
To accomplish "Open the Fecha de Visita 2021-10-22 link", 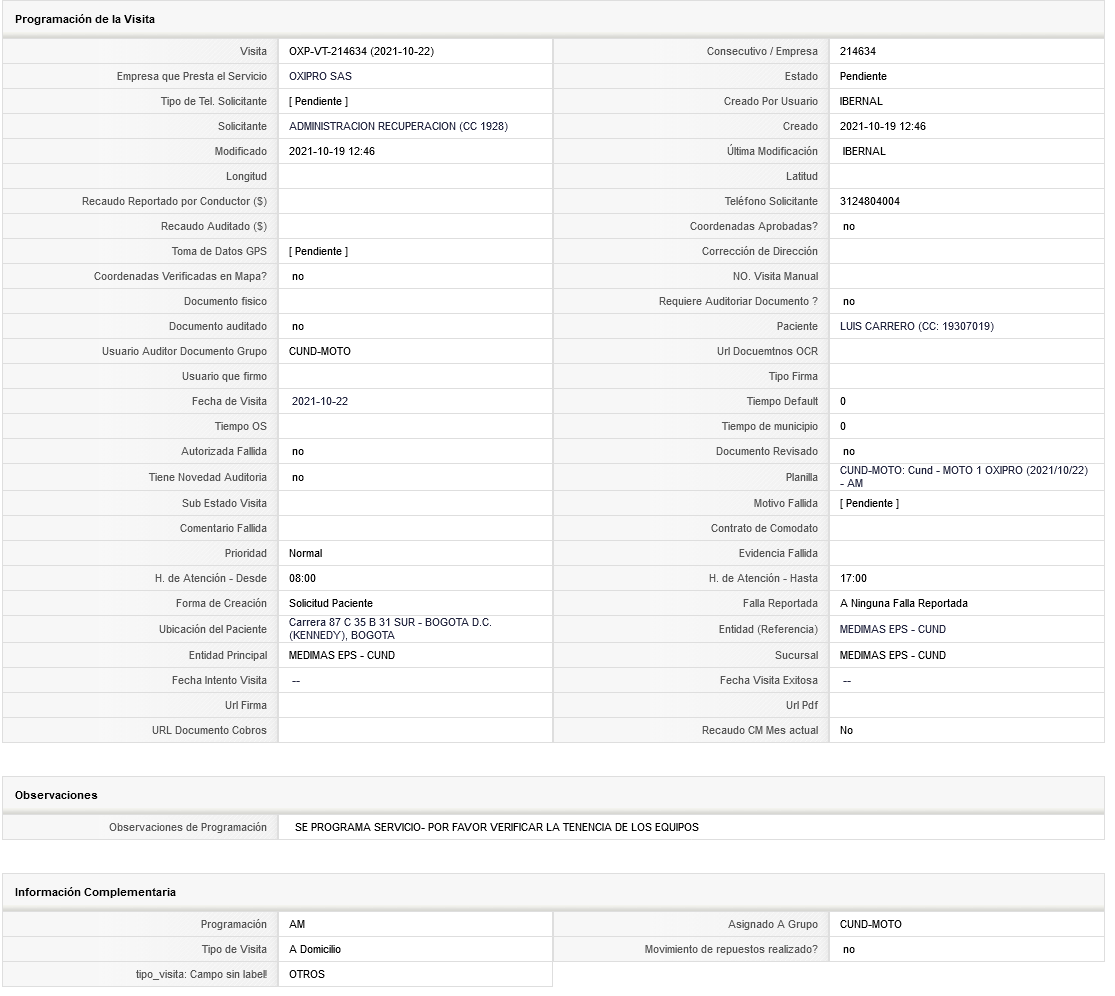I will click(x=320, y=402).
